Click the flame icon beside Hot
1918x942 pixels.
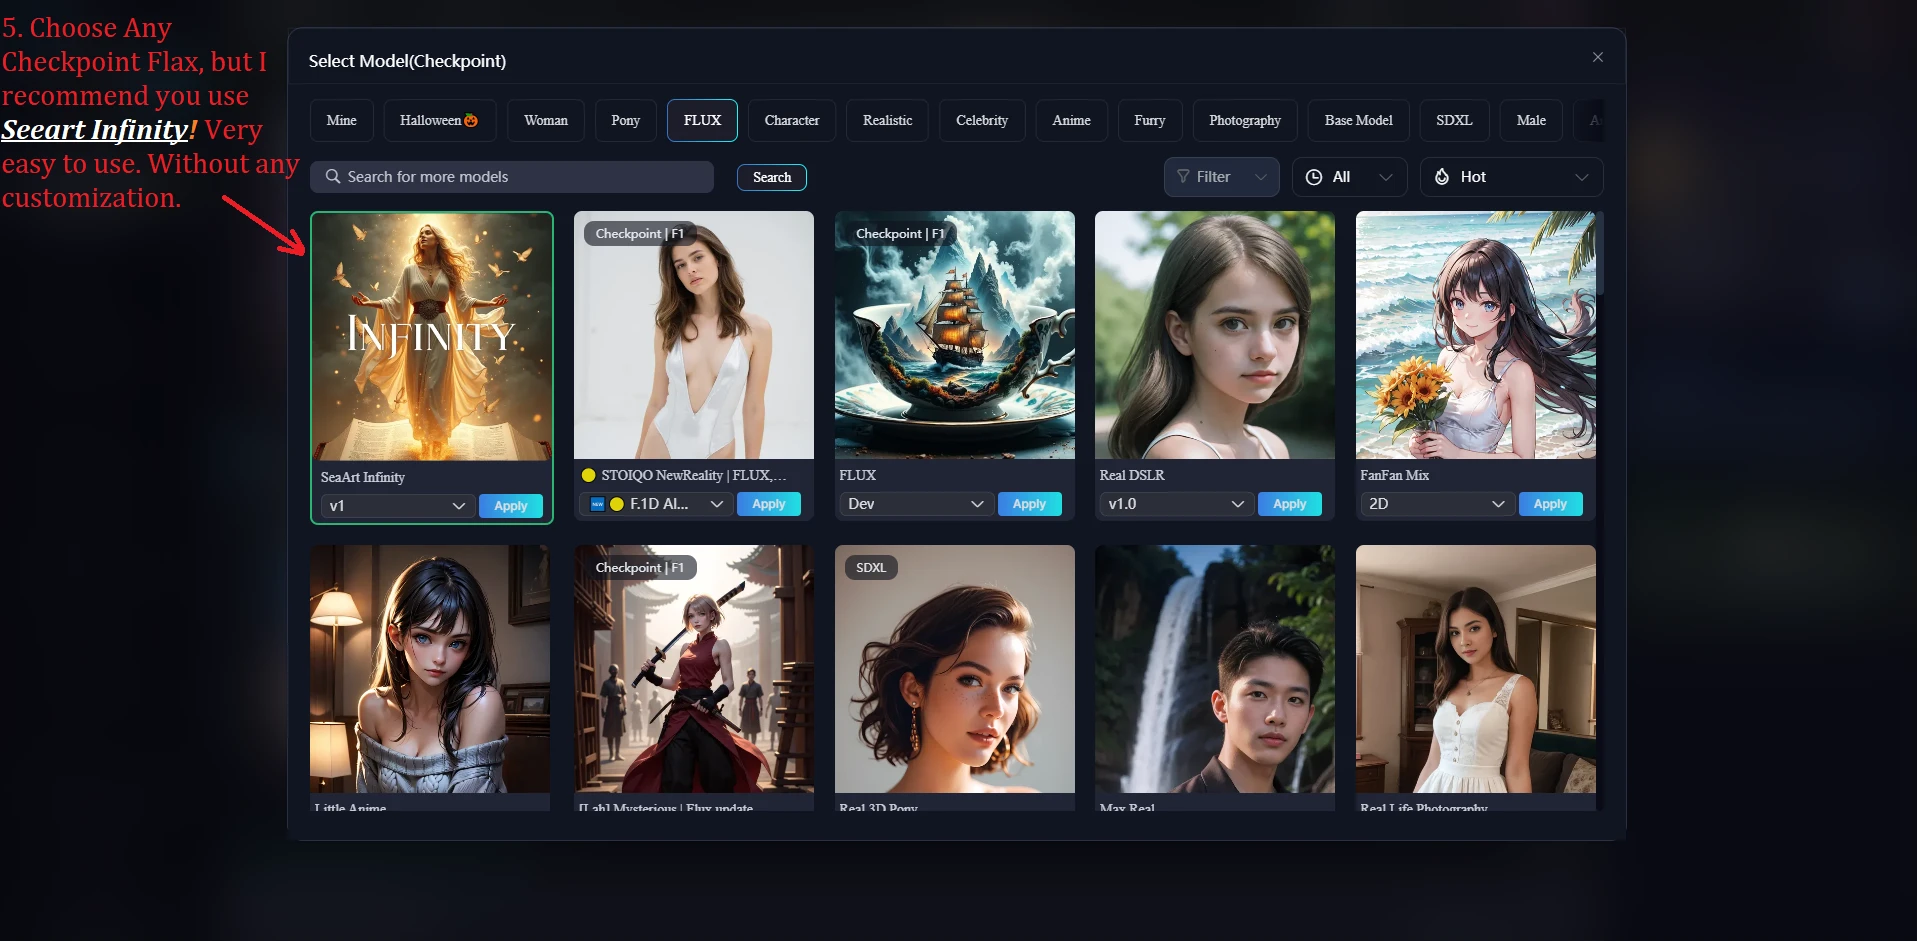[1442, 176]
